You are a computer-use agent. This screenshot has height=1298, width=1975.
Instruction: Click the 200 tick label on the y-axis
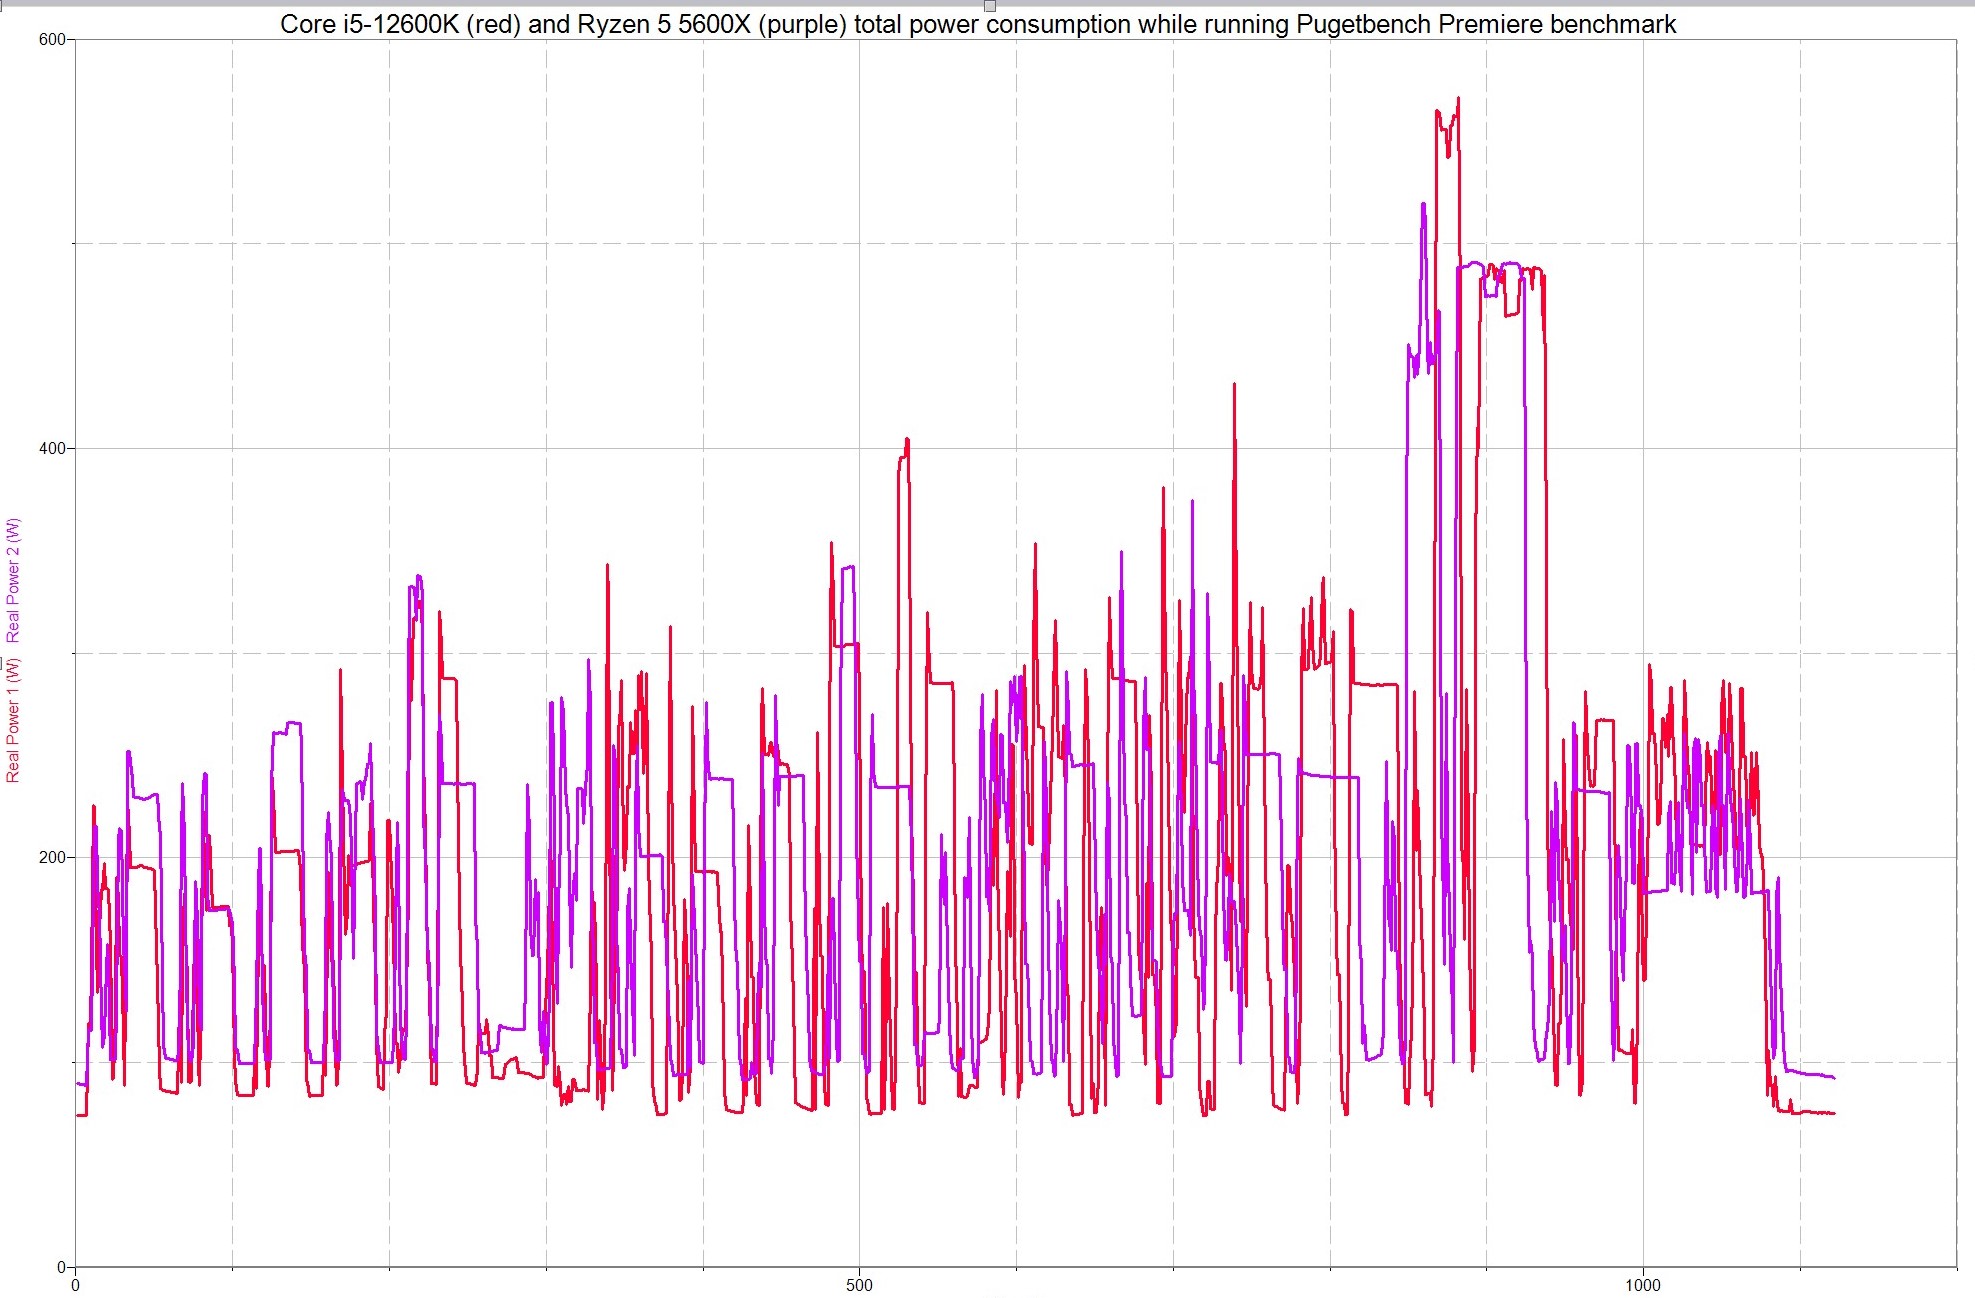[52, 858]
